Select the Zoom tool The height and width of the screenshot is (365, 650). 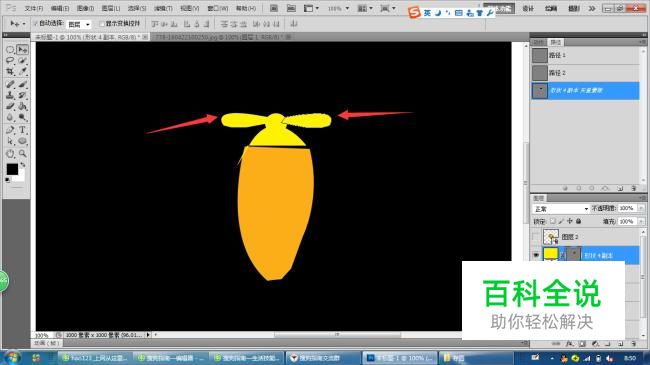tap(22, 153)
